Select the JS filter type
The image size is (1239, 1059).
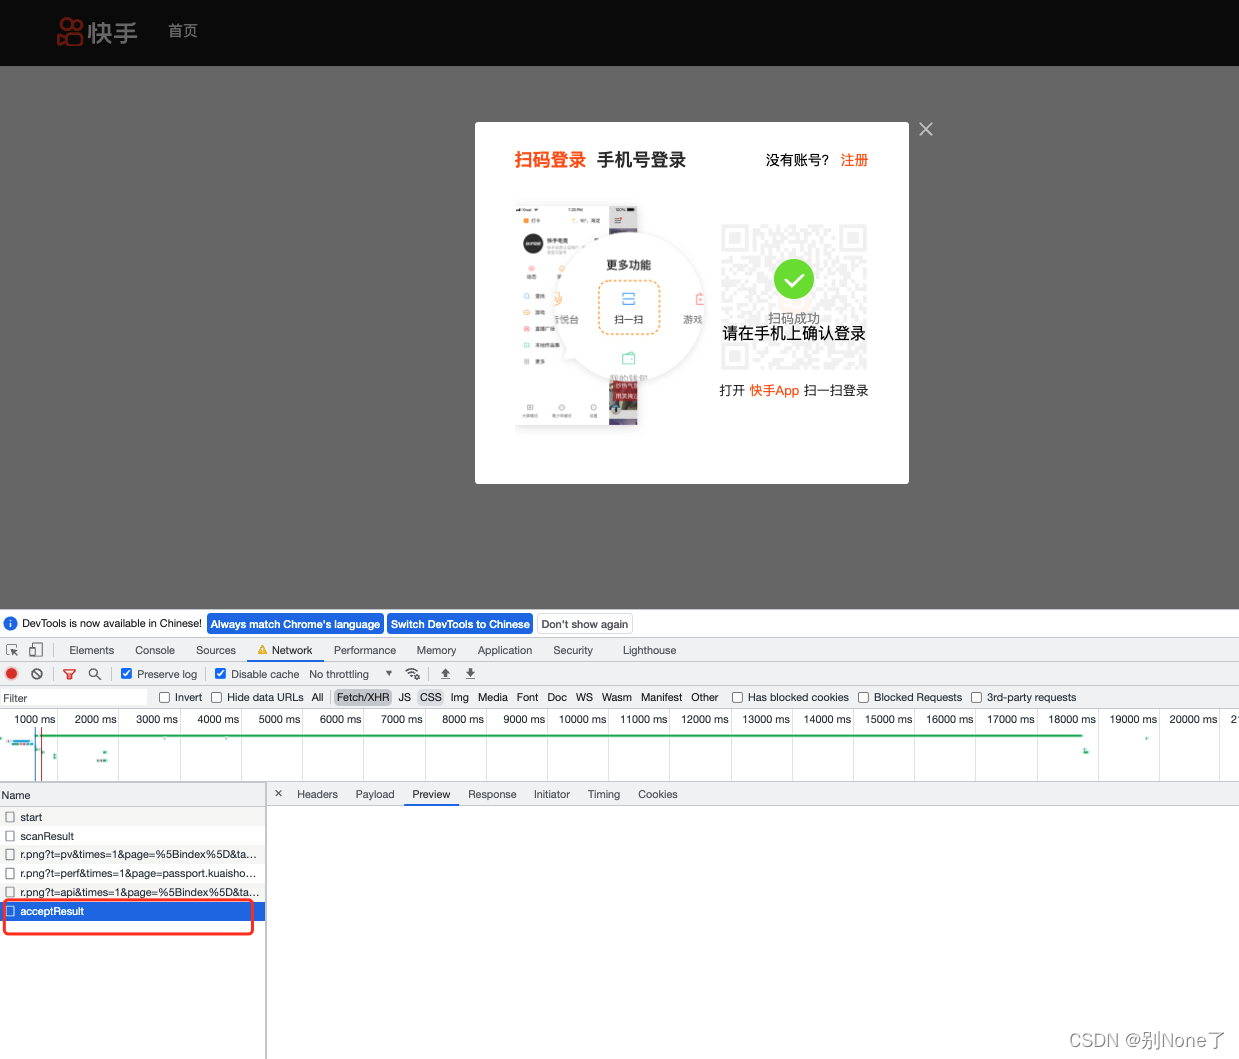coord(405,698)
